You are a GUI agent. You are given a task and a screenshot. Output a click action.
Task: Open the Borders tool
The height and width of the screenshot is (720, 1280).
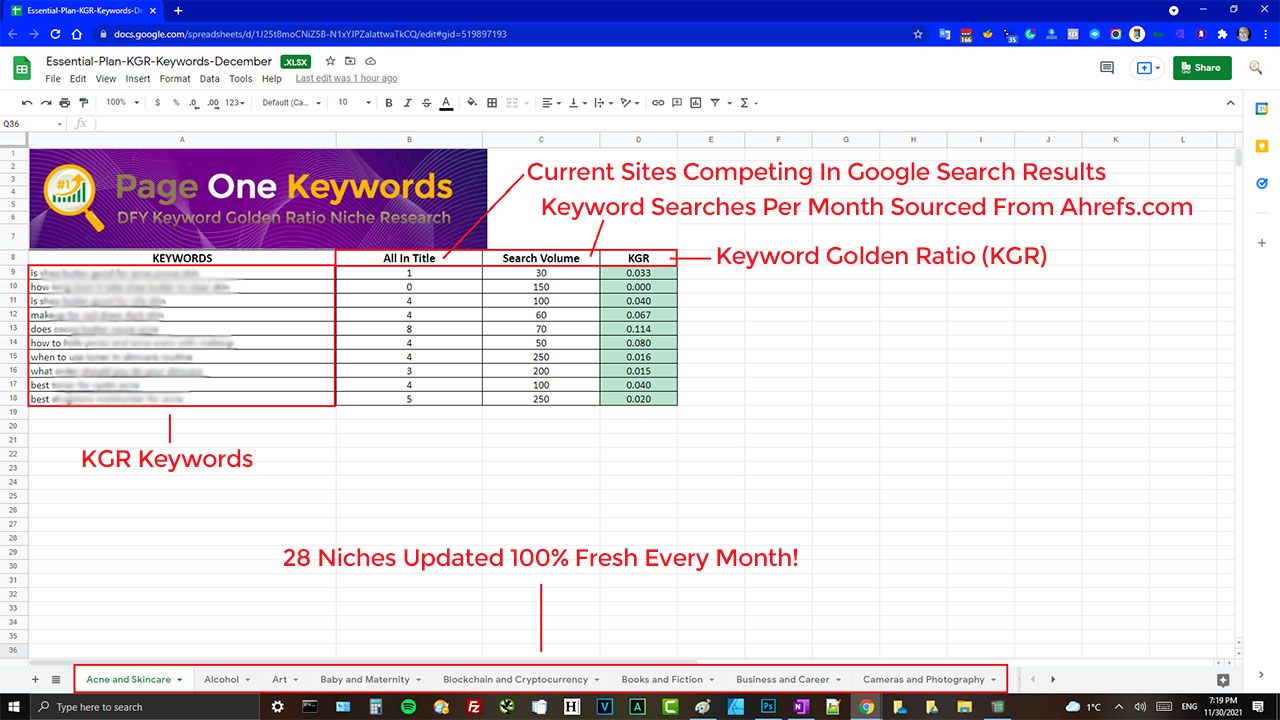point(492,103)
